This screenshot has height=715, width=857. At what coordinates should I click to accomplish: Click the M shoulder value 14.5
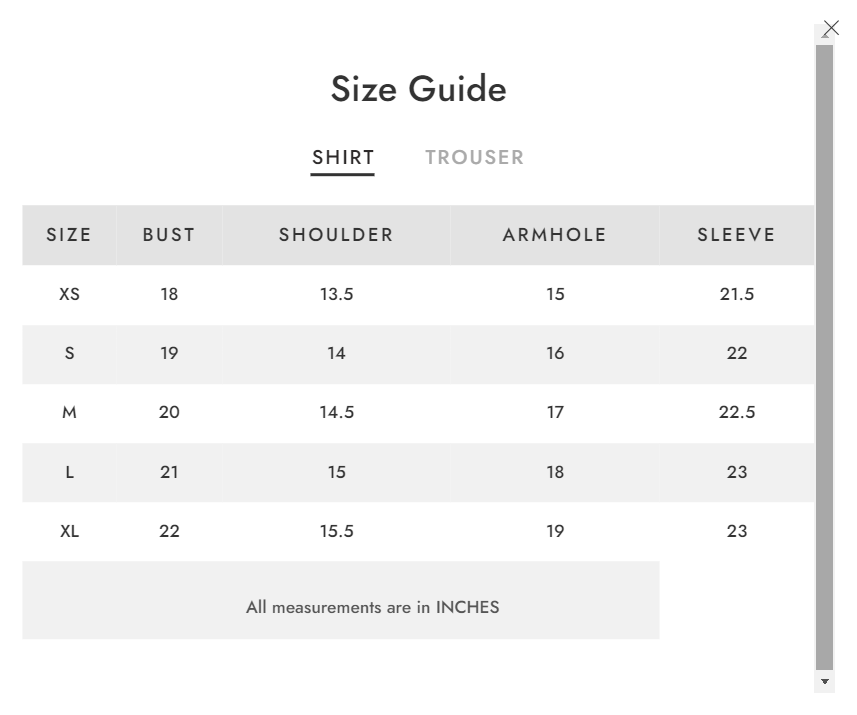pos(337,412)
